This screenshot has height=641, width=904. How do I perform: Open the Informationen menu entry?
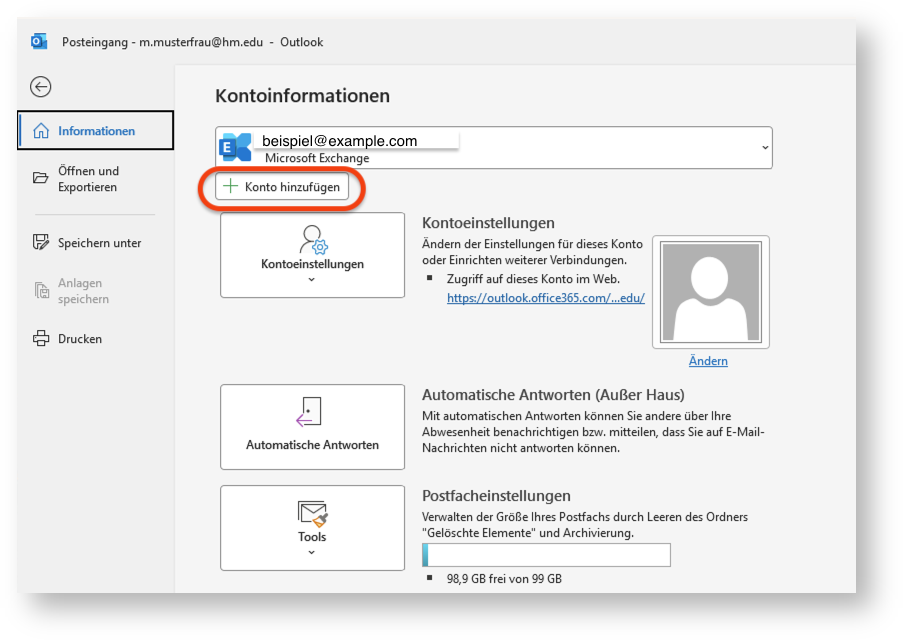(x=96, y=131)
